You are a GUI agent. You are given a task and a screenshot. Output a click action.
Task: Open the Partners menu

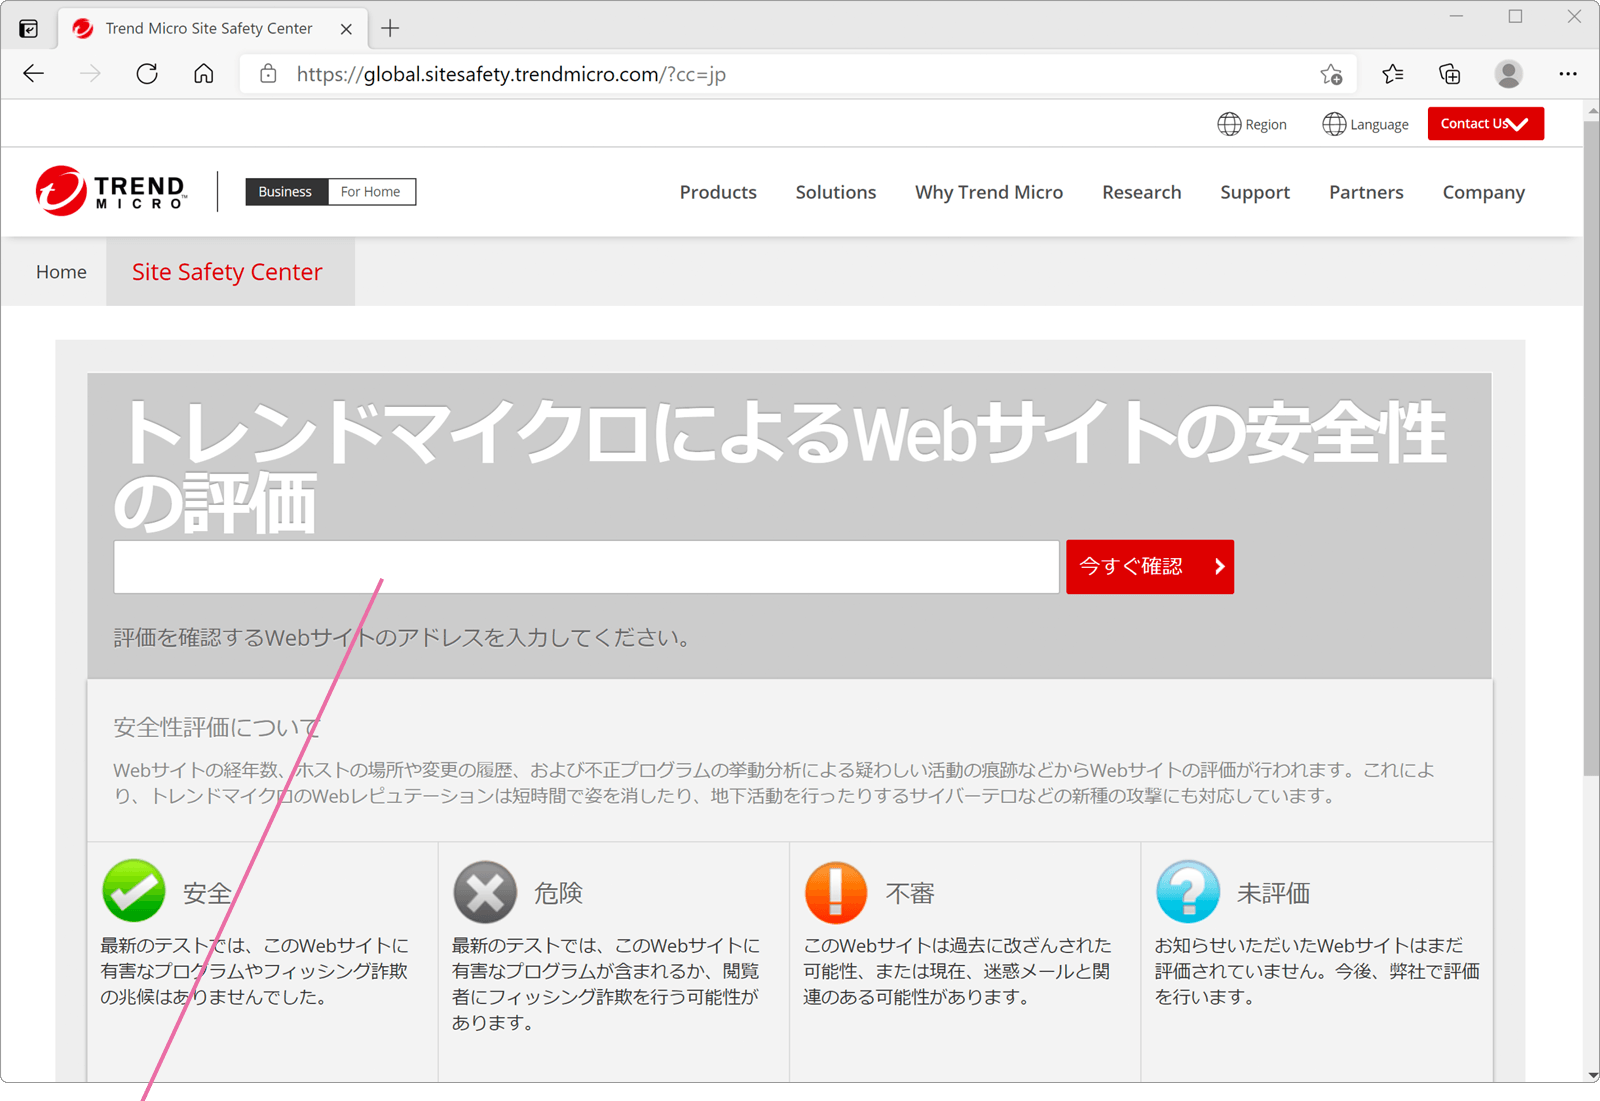[x=1366, y=192]
